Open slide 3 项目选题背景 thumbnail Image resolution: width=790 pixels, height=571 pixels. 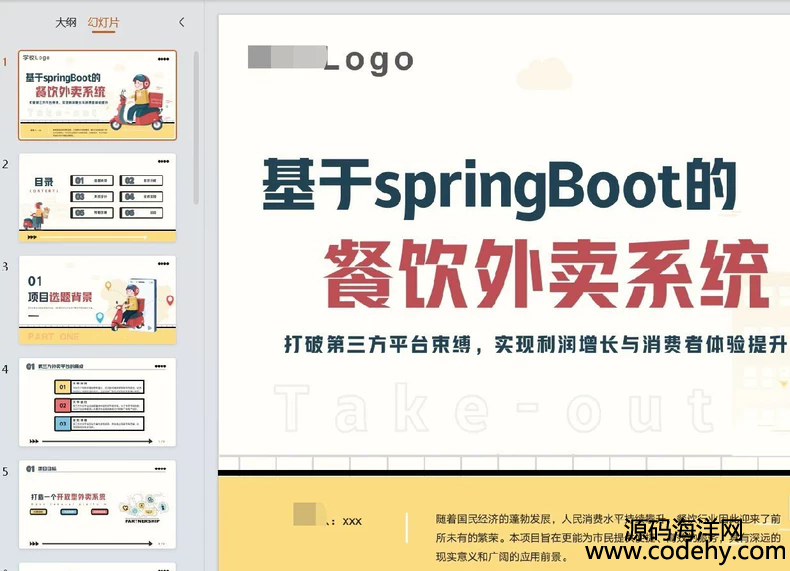[97, 300]
